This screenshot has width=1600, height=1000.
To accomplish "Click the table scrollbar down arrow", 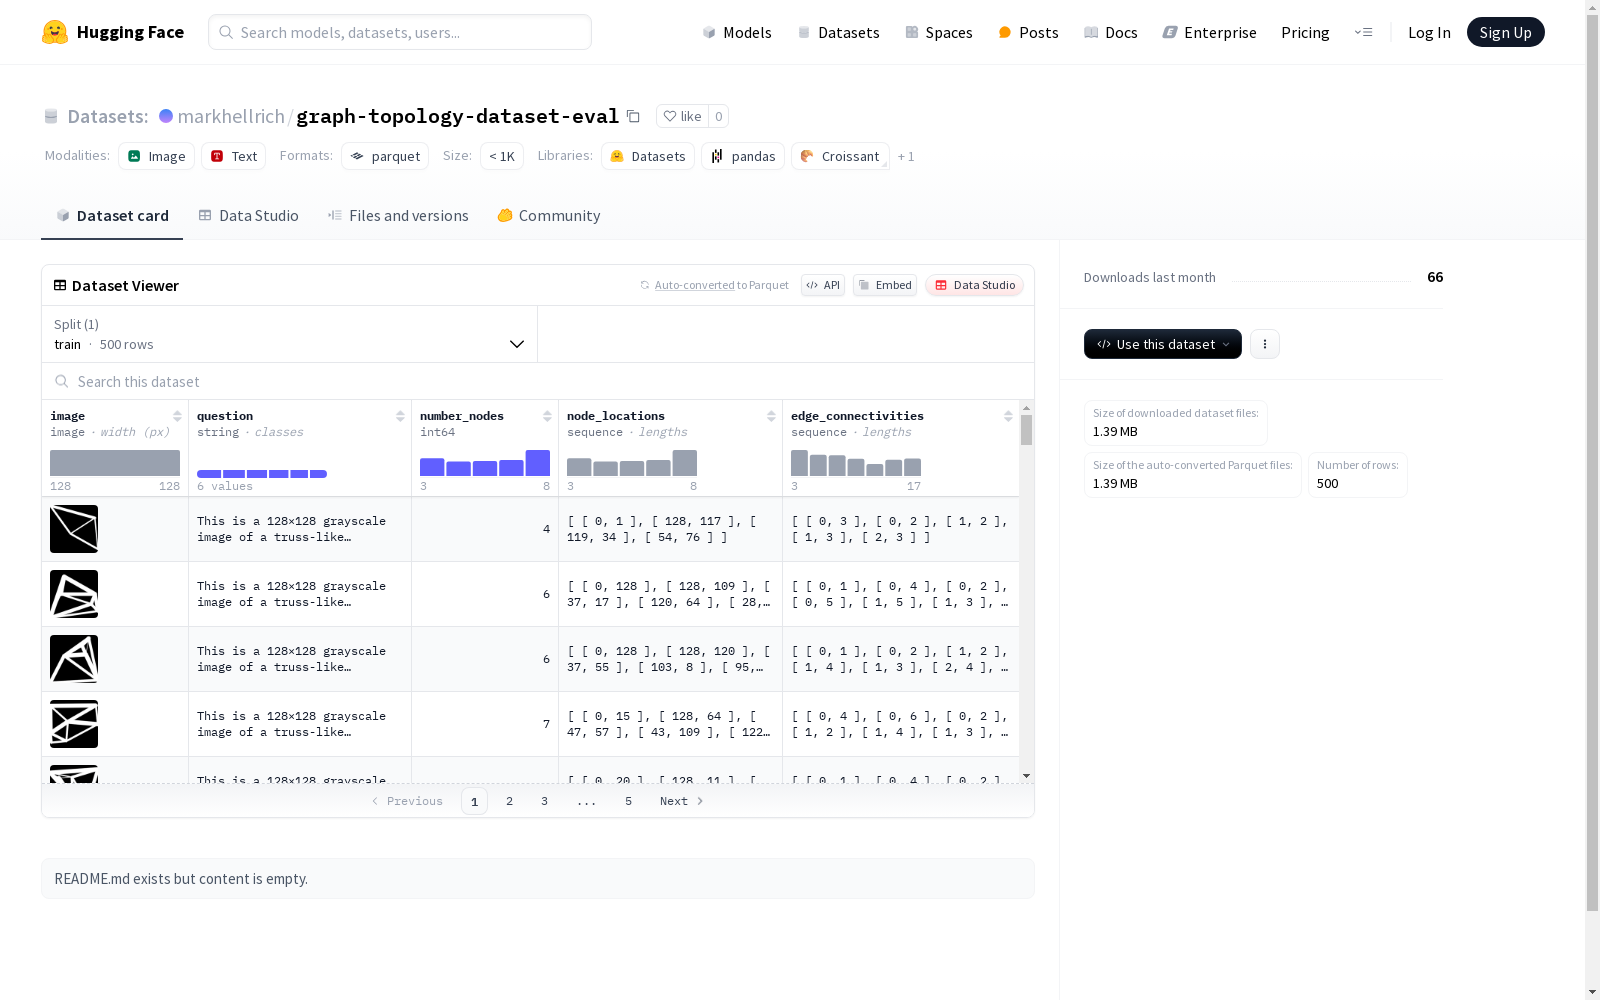I will point(1026,776).
